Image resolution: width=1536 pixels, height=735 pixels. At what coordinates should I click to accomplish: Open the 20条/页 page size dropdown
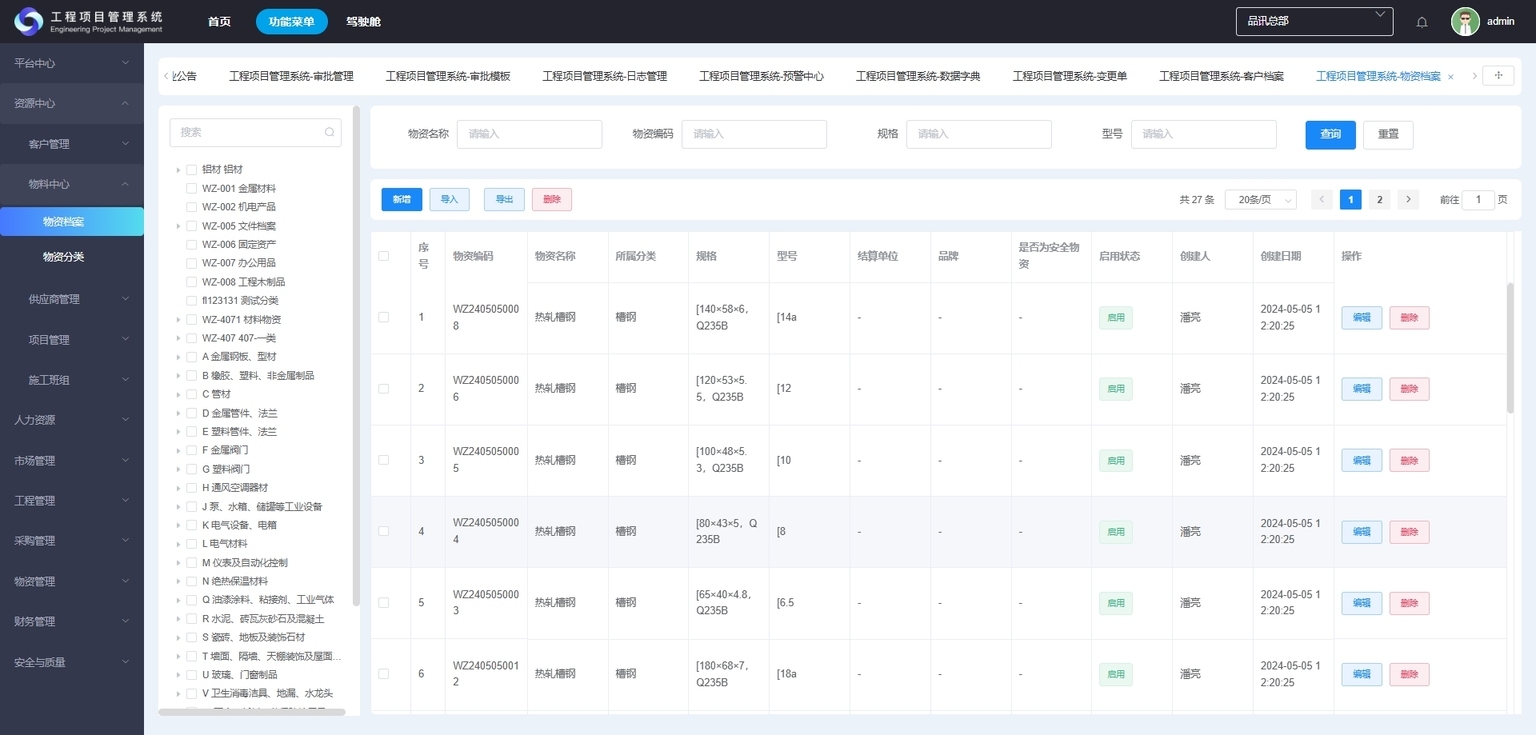pyautogui.click(x=1260, y=200)
